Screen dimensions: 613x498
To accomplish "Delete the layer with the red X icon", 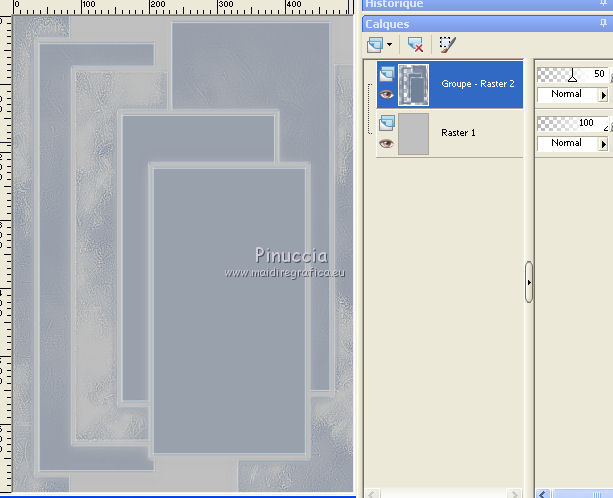I will click(x=415, y=45).
